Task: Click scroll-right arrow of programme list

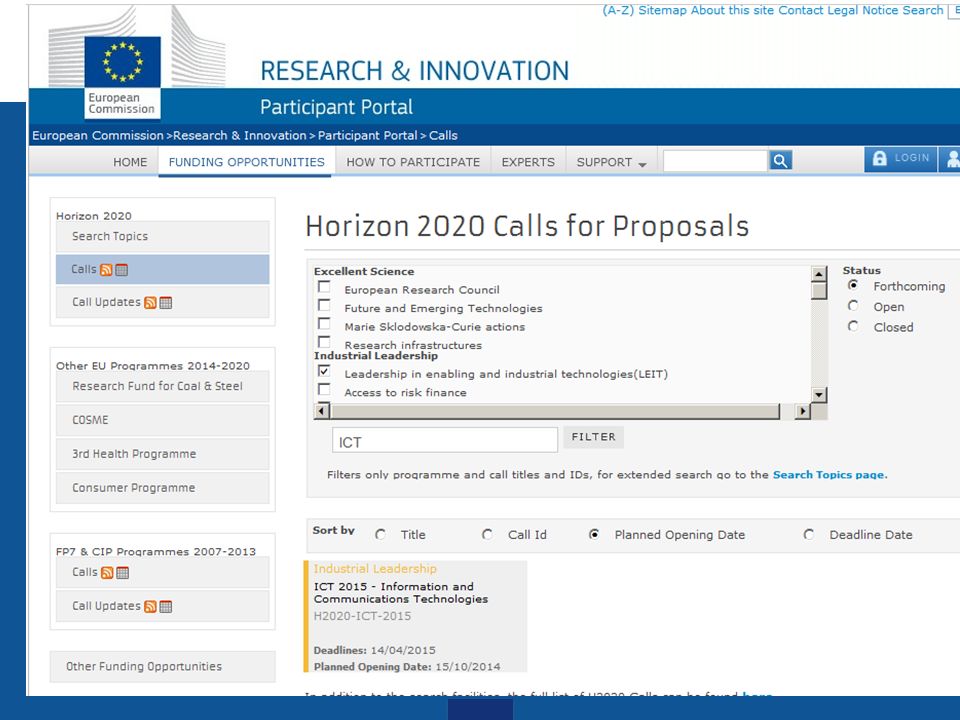Action: pyautogui.click(x=802, y=411)
